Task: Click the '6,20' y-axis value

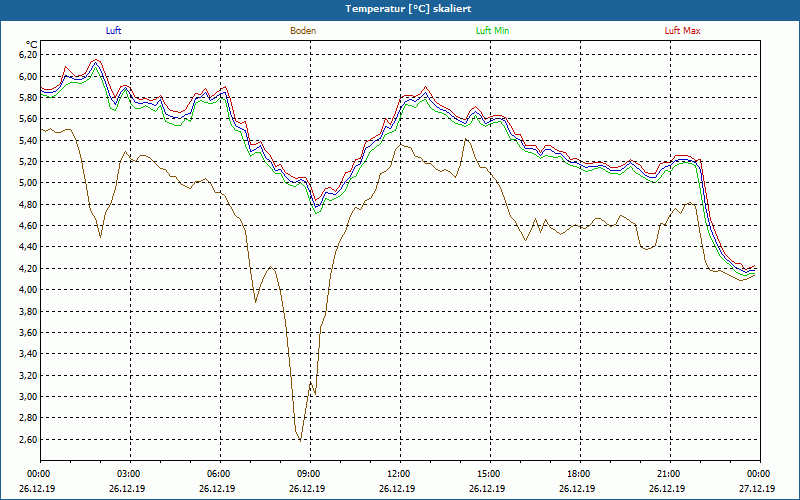Action: click(29, 55)
